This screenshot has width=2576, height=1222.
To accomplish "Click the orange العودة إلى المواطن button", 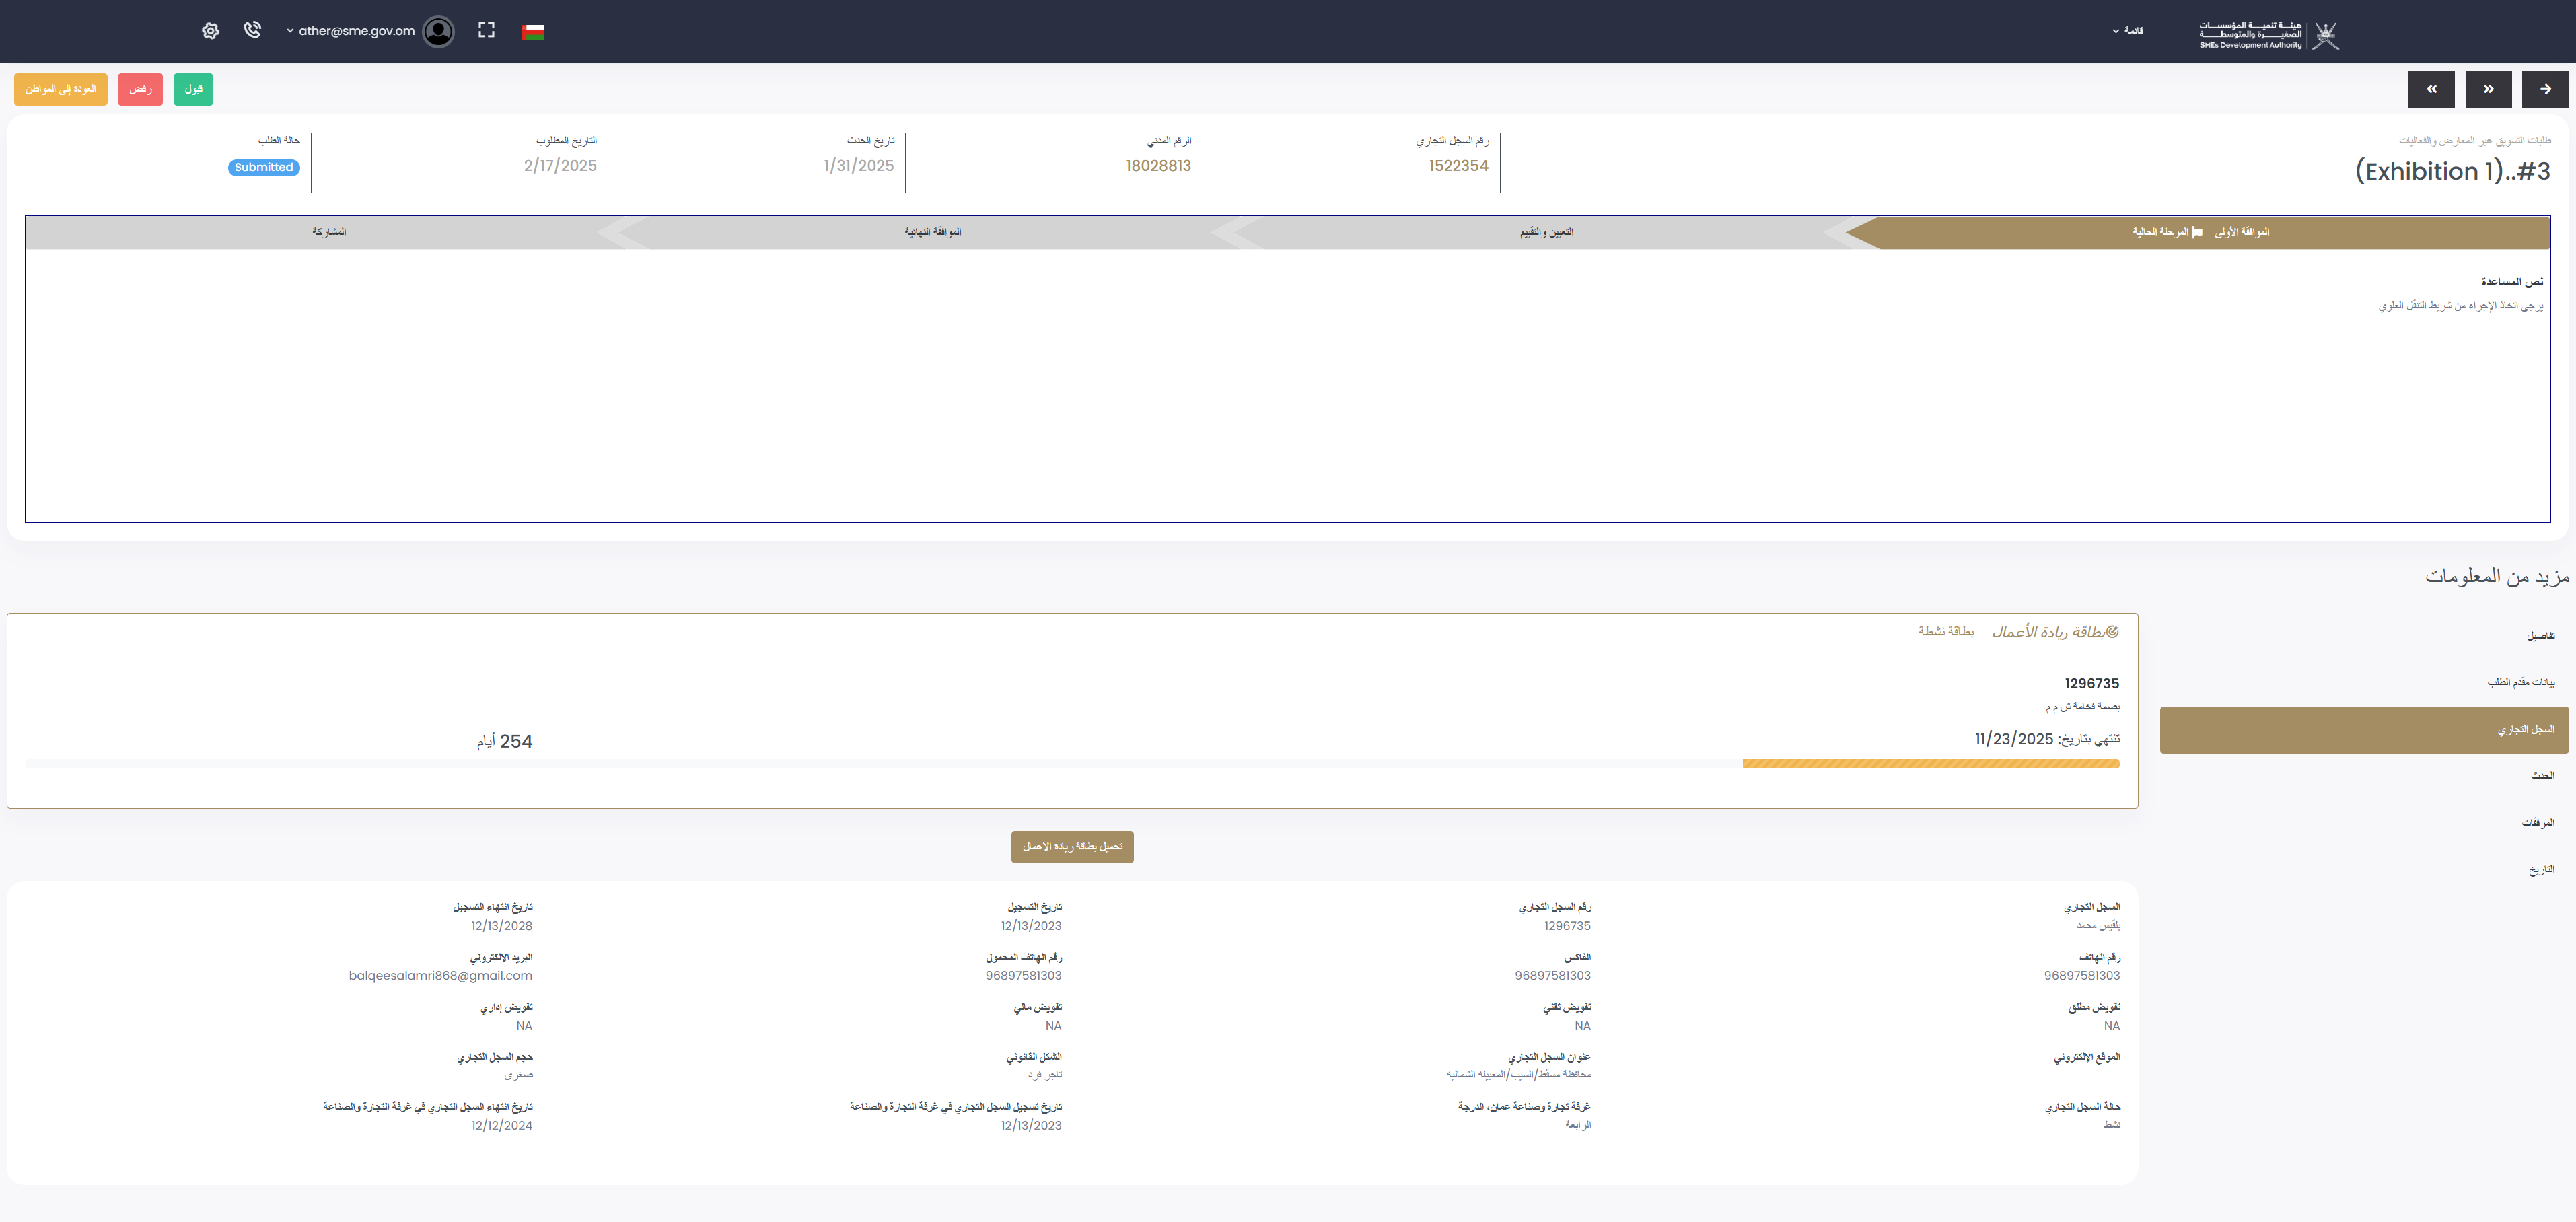I will [x=61, y=89].
